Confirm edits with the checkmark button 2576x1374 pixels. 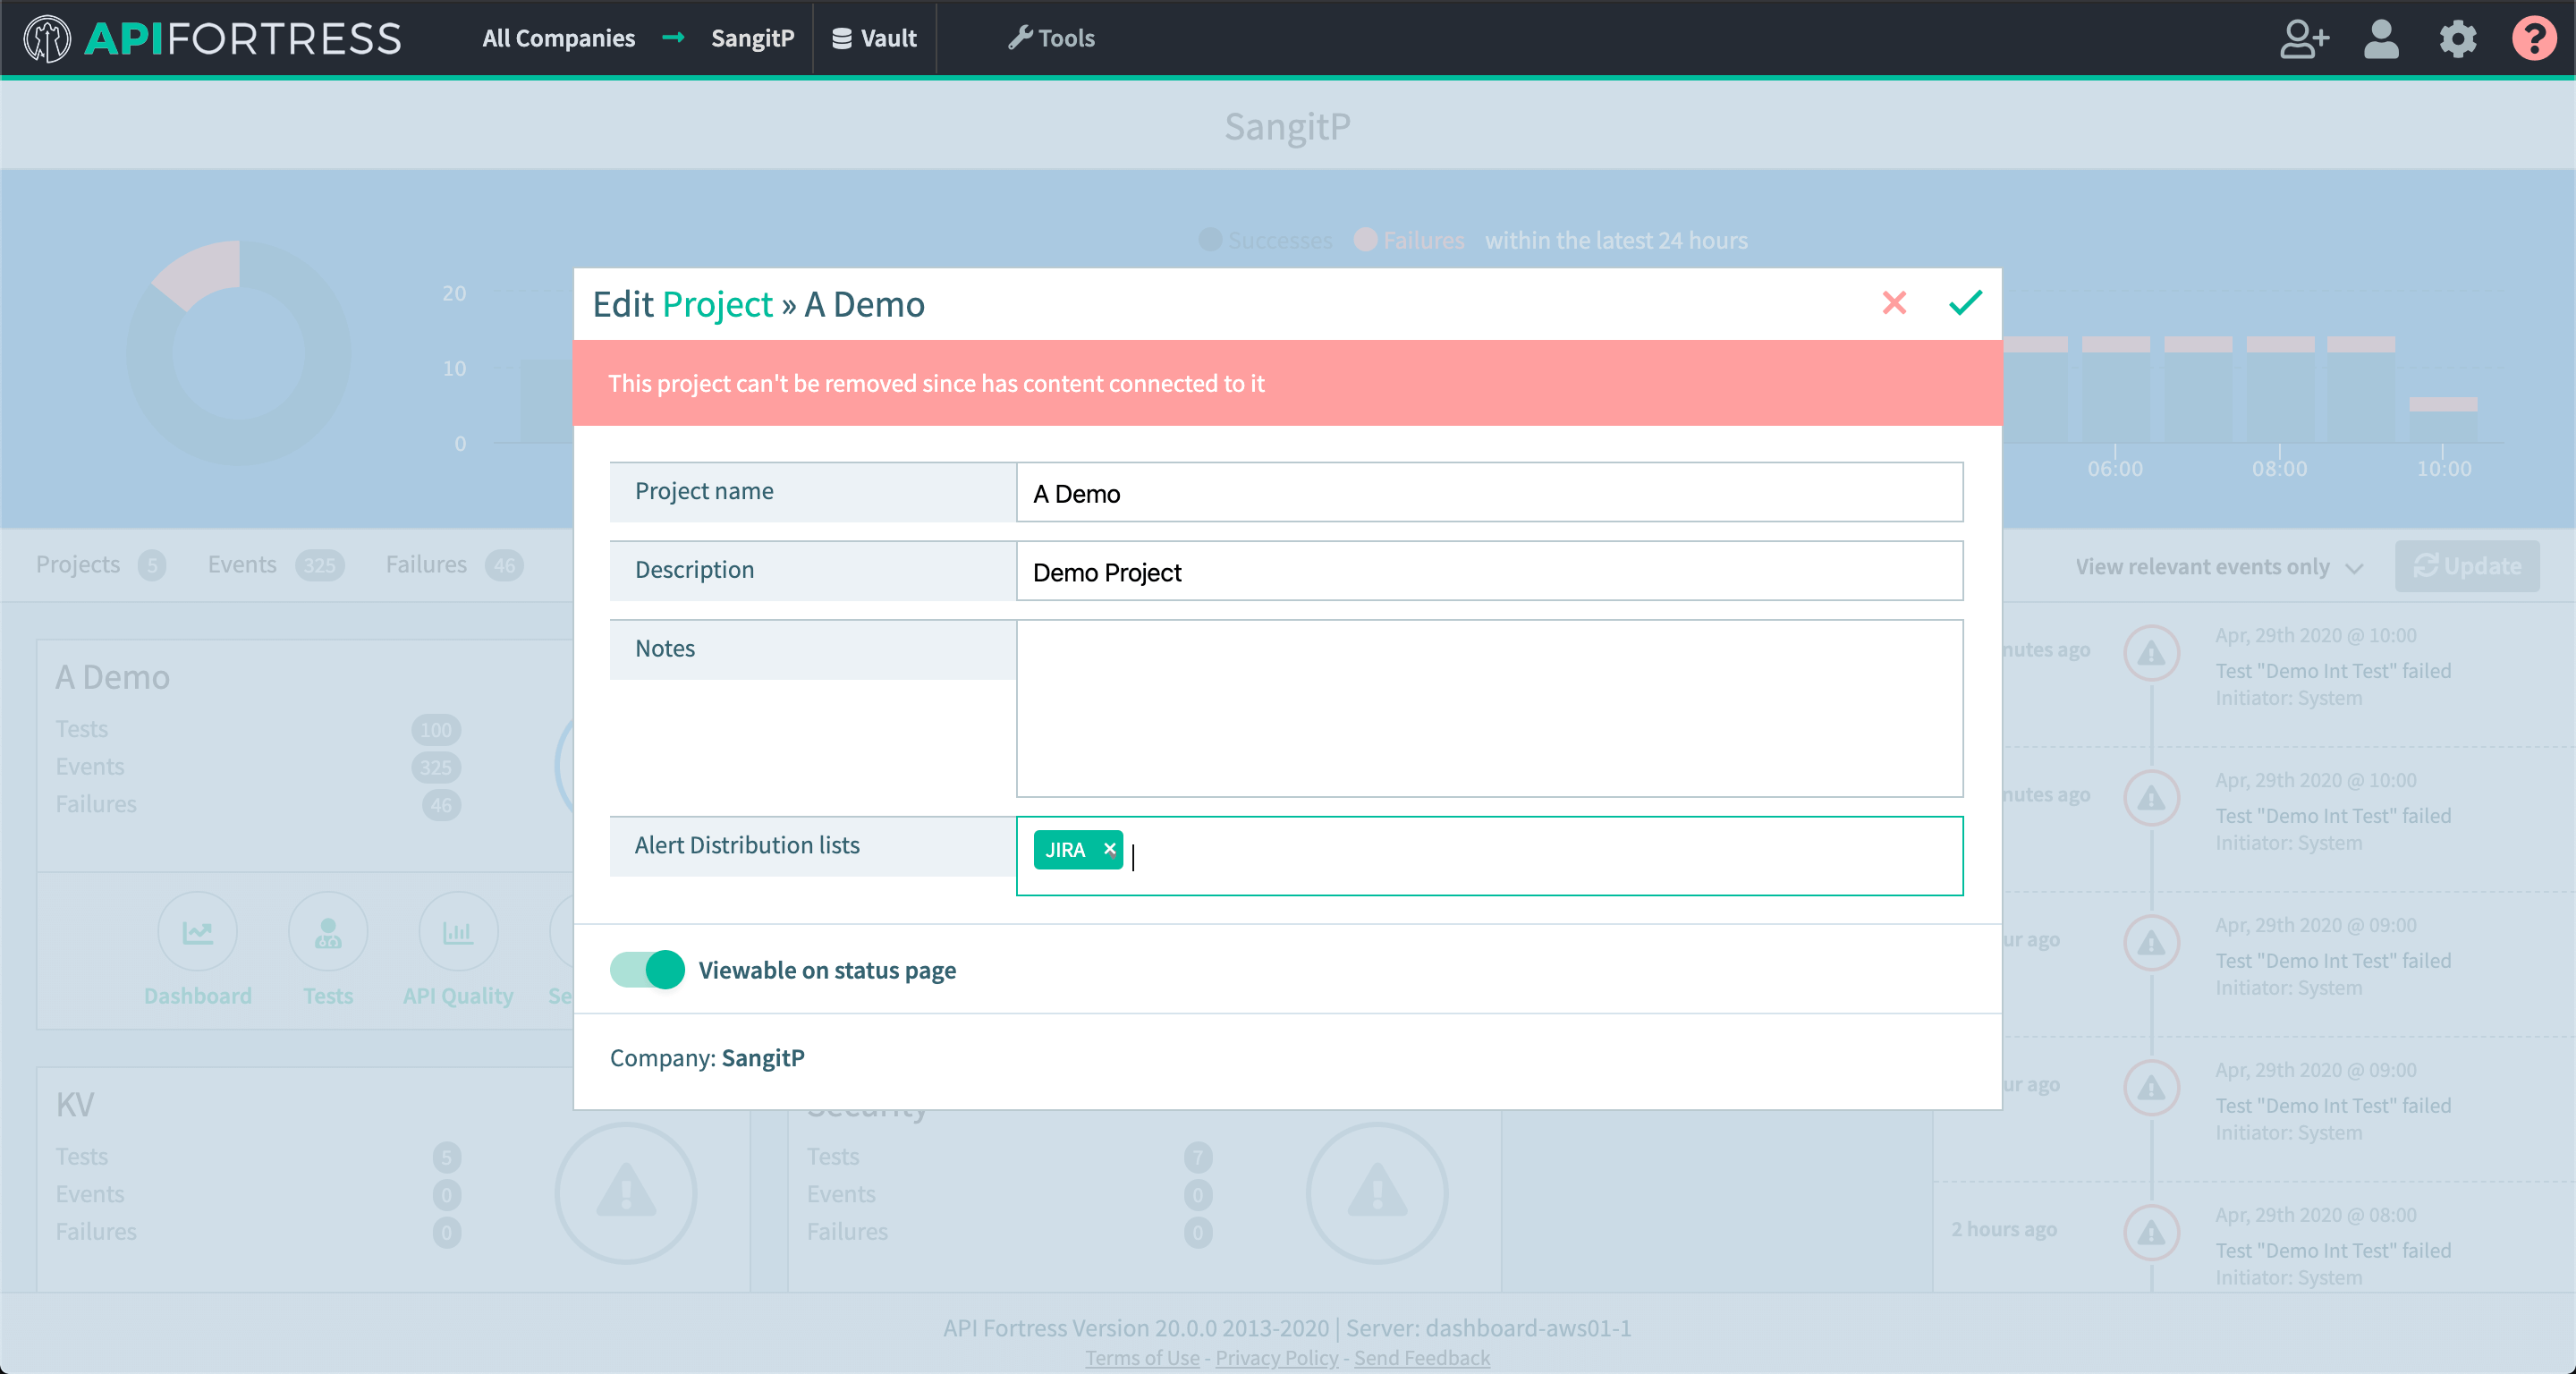pos(1964,303)
